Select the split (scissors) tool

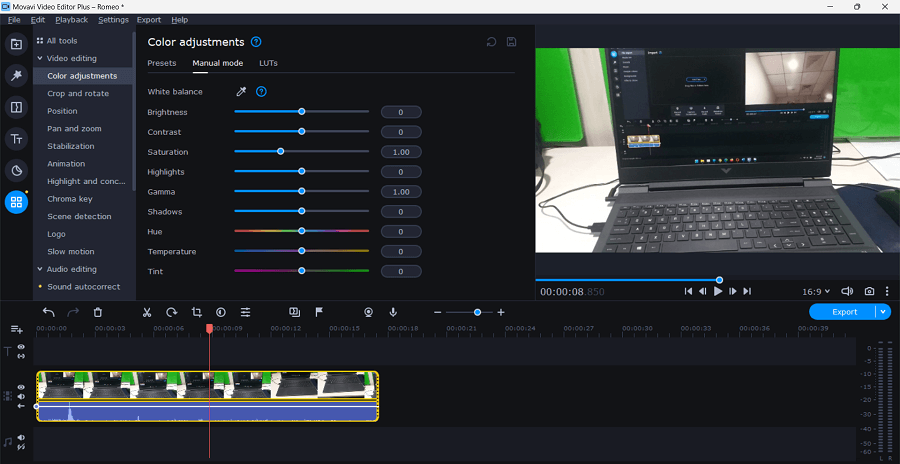147,312
